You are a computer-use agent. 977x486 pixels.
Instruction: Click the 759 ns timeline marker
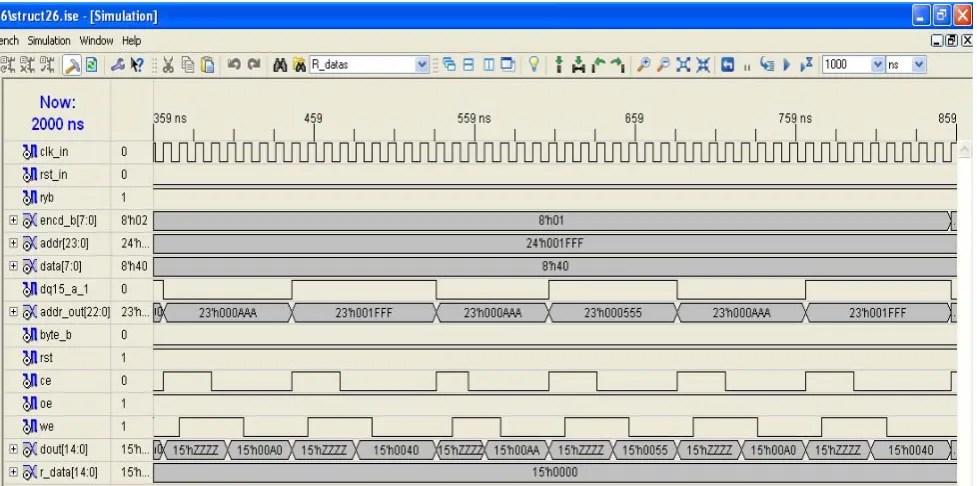point(795,118)
